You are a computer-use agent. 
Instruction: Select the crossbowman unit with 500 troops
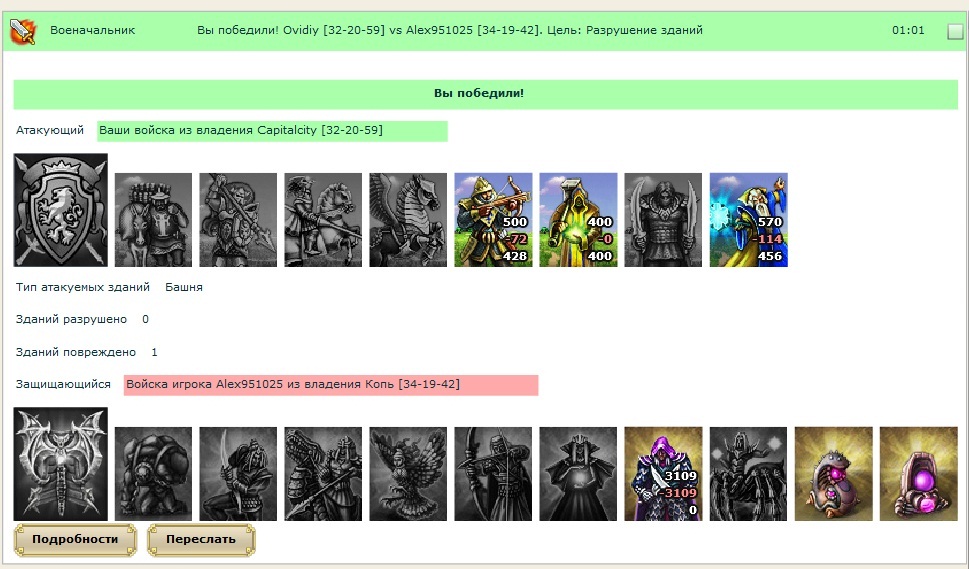tap(493, 220)
